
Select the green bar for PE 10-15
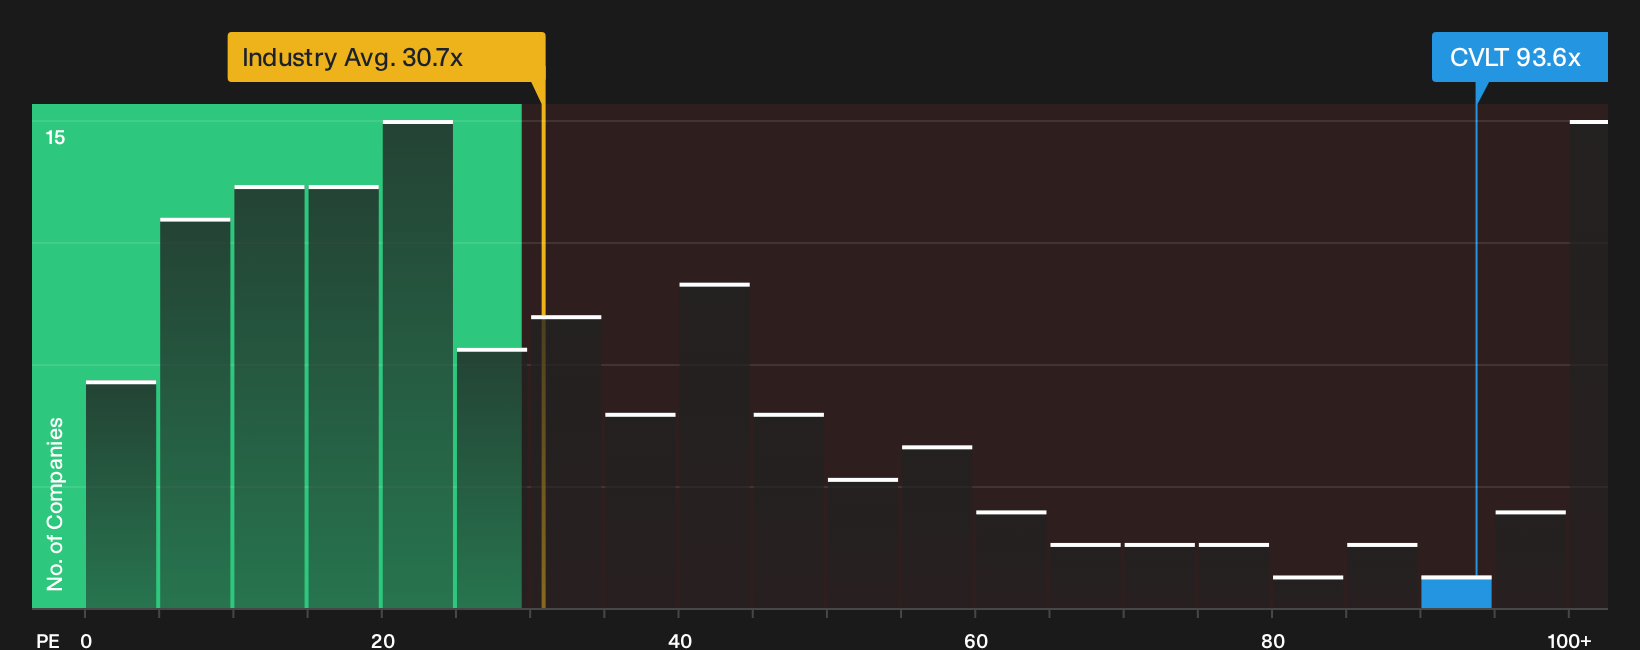tap(270, 397)
